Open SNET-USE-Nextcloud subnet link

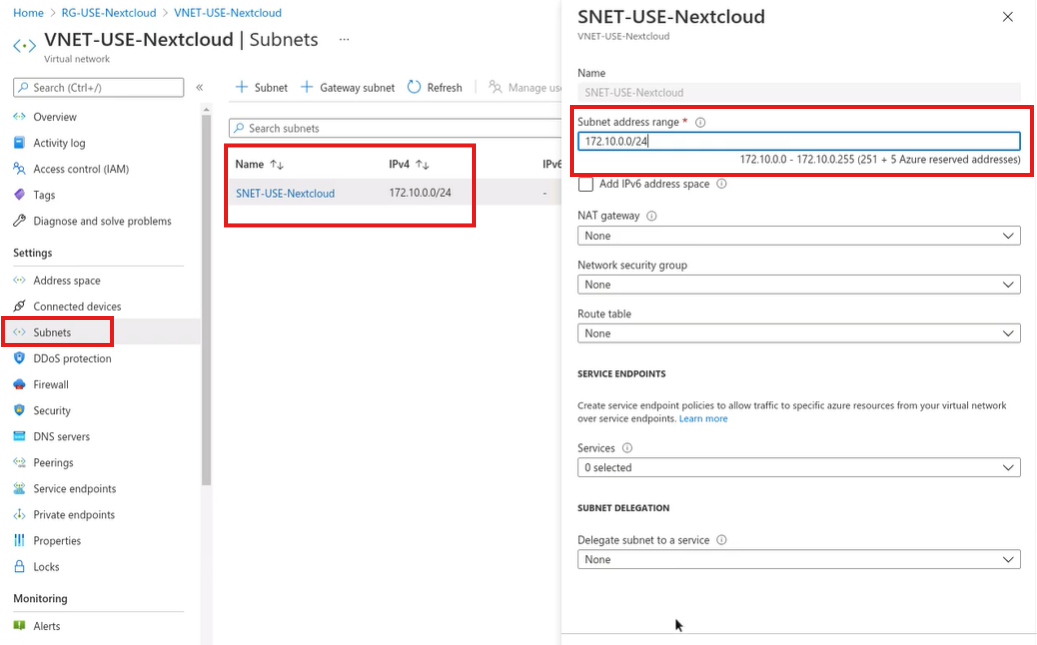click(285, 193)
